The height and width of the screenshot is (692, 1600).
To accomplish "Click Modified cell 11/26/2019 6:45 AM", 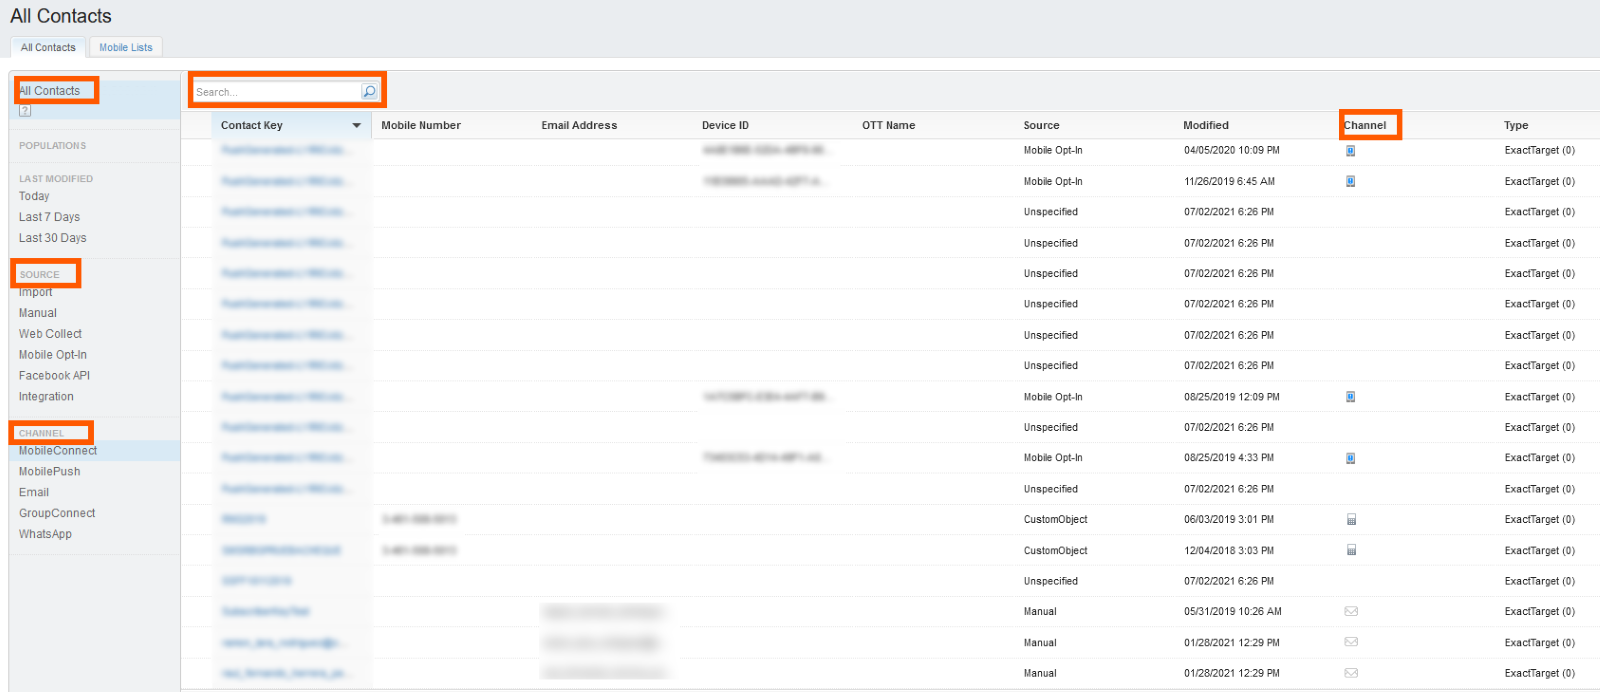I will pyautogui.click(x=1229, y=182).
